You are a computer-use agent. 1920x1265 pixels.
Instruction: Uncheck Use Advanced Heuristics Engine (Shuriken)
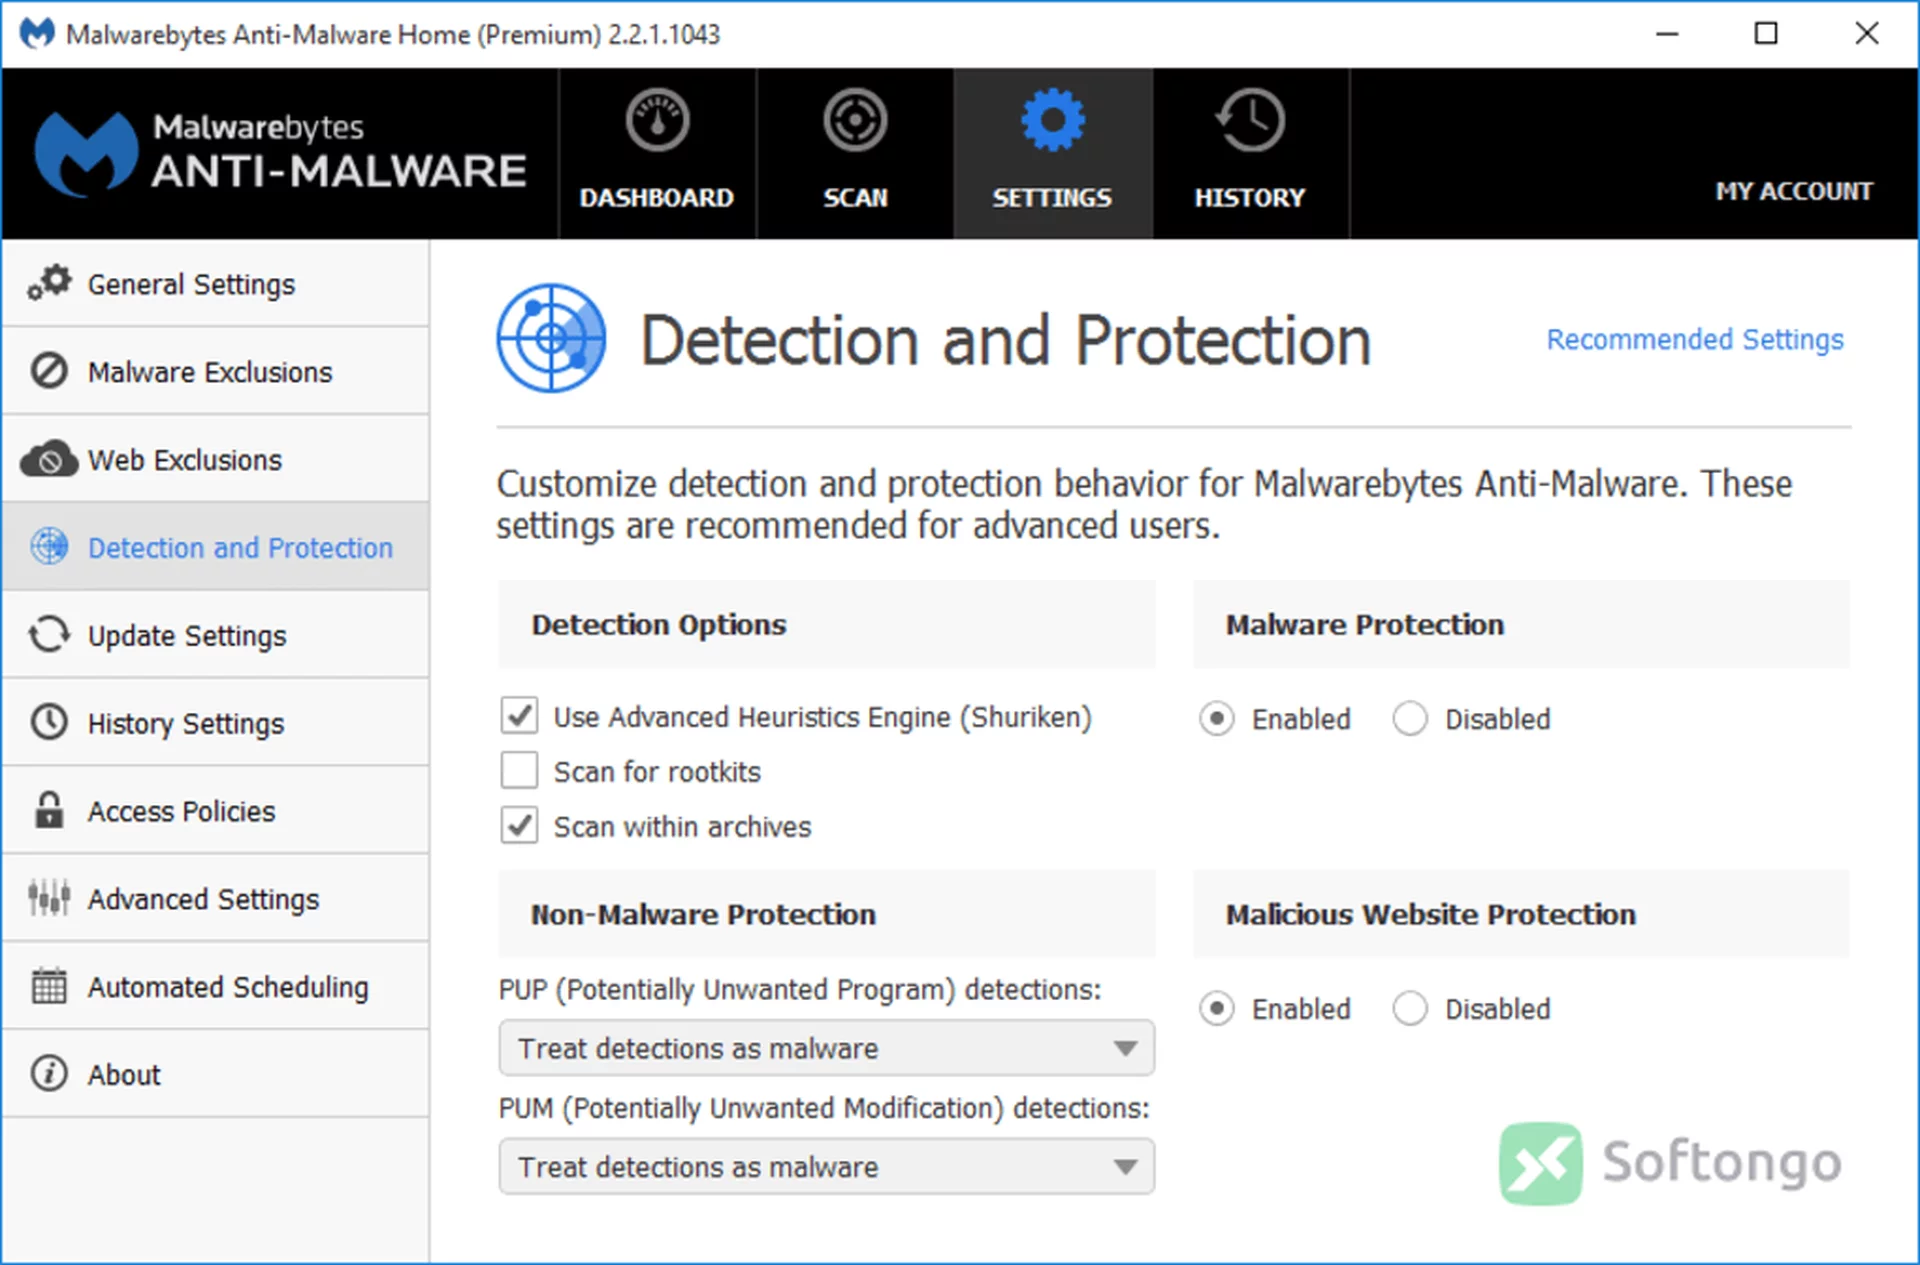click(519, 716)
